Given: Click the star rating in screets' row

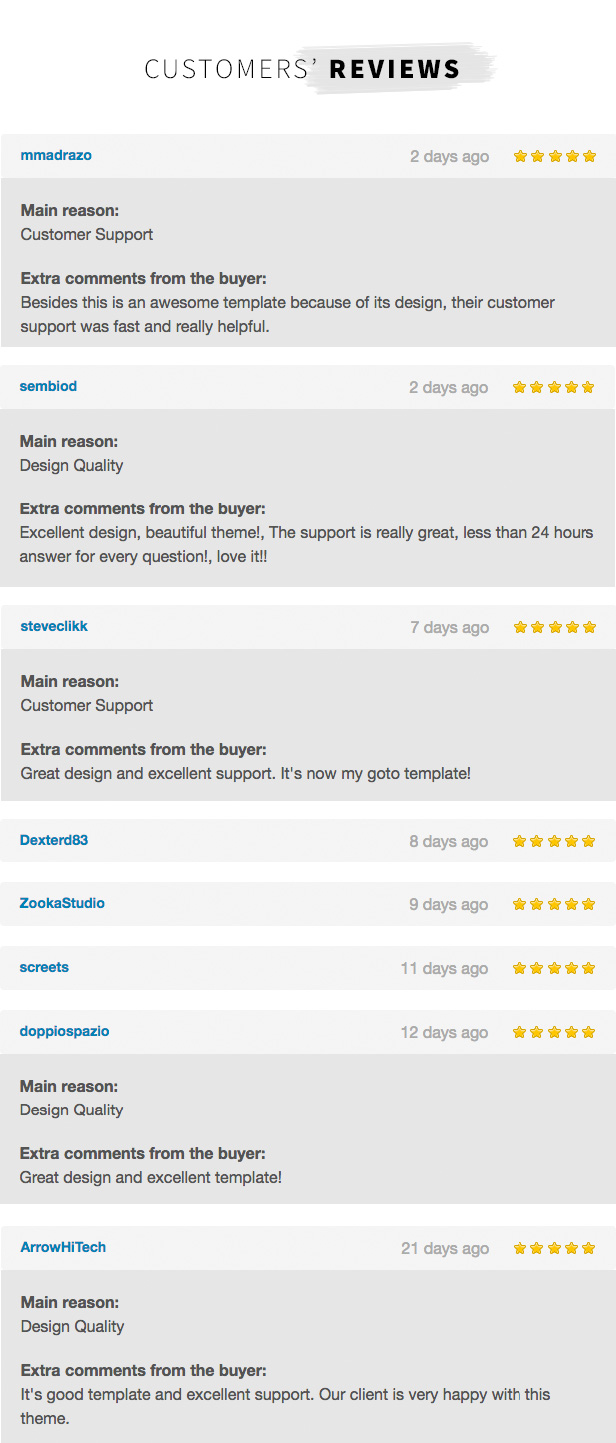Looking at the screenshot, I should click(x=554, y=968).
